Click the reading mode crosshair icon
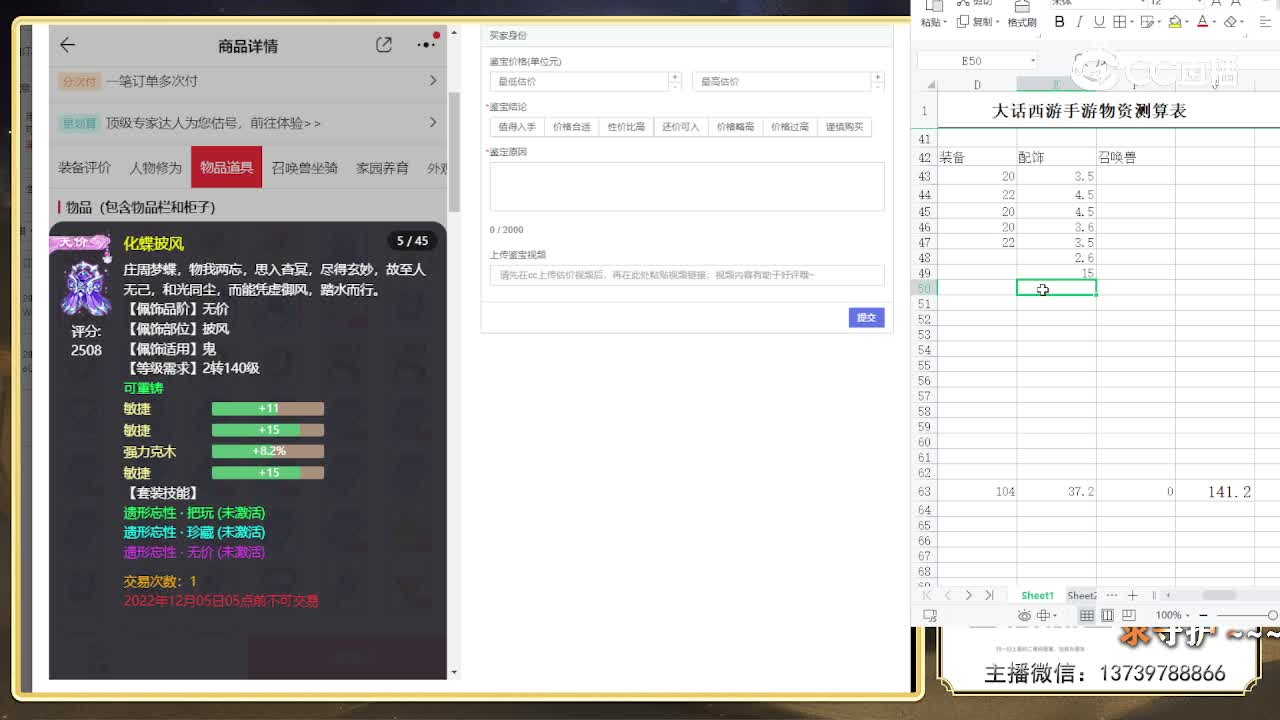This screenshot has width=1280, height=720. pyautogui.click(x=1043, y=616)
